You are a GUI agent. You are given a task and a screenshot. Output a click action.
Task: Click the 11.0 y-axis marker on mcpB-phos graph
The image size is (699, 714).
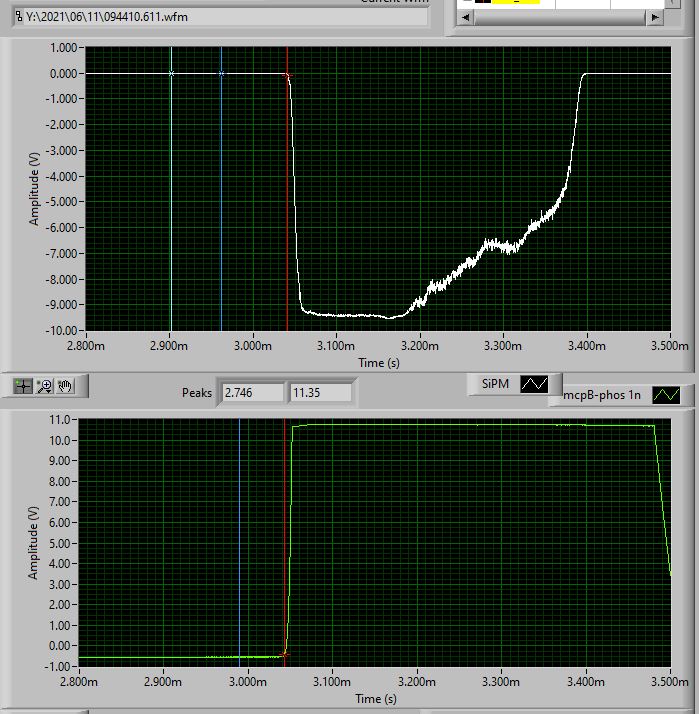click(x=60, y=419)
